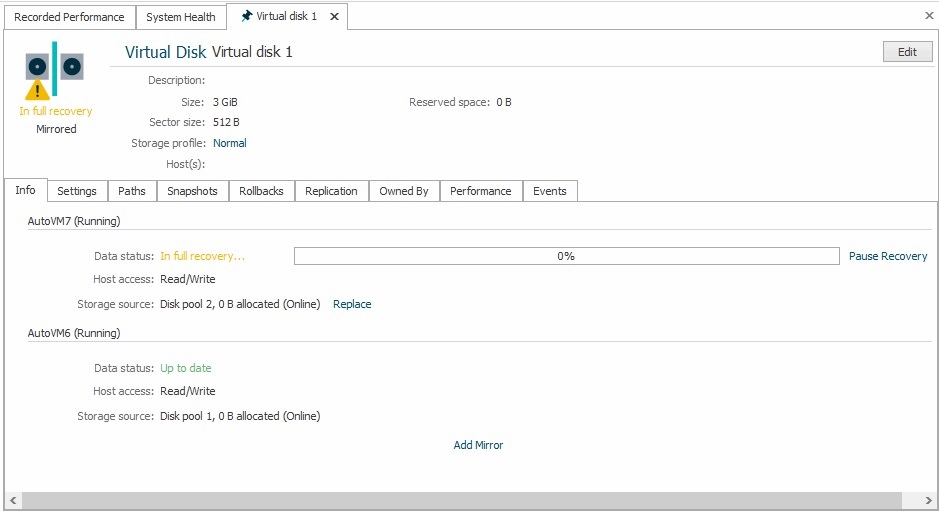The image size is (939, 513).
Task: View the Replication tab
Action: tap(331, 191)
